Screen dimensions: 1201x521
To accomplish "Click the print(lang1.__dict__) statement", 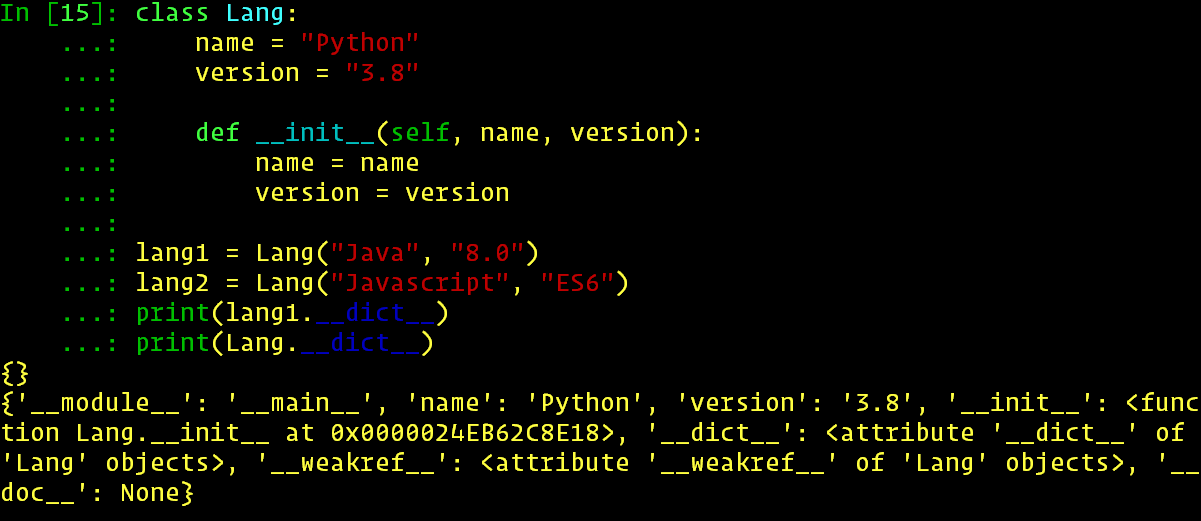I will [x=292, y=313].
